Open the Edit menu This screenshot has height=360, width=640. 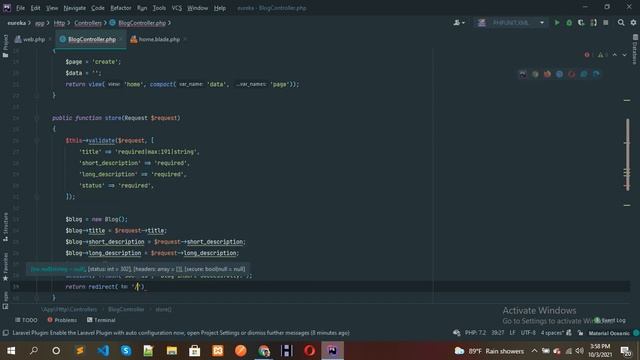(x=36, y=8)
